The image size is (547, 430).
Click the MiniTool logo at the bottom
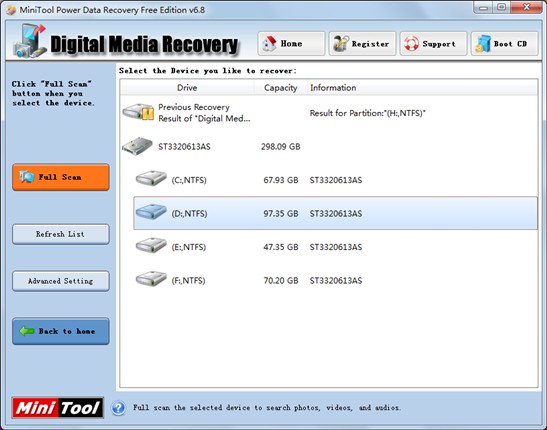58,407
